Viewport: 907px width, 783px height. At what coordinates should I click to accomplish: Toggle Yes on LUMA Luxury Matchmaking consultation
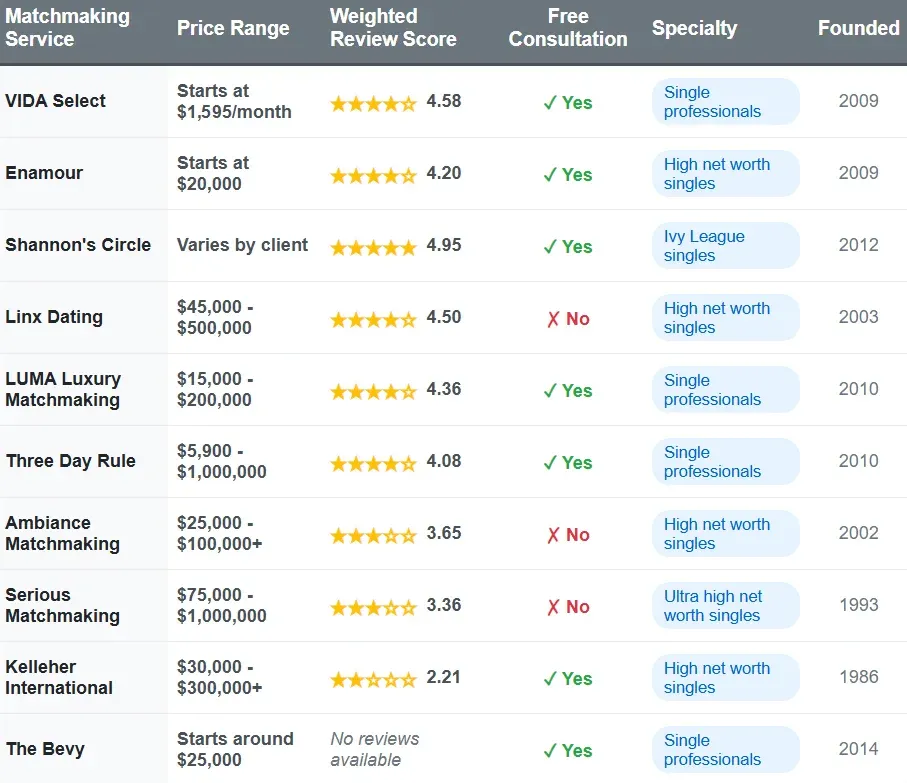point(567,389)
